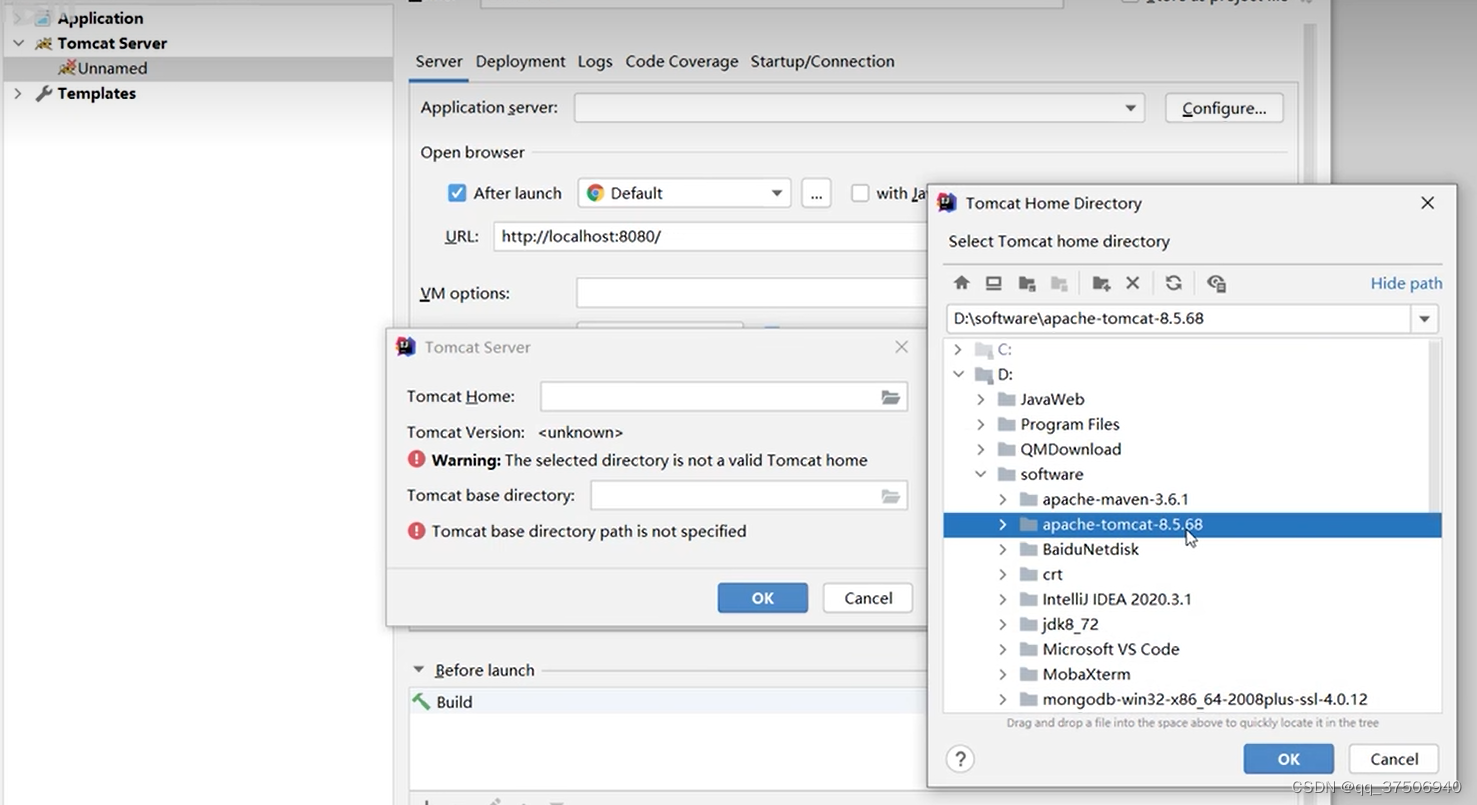
Task: Collapse D: drive in tree
Action: point(958,374)
